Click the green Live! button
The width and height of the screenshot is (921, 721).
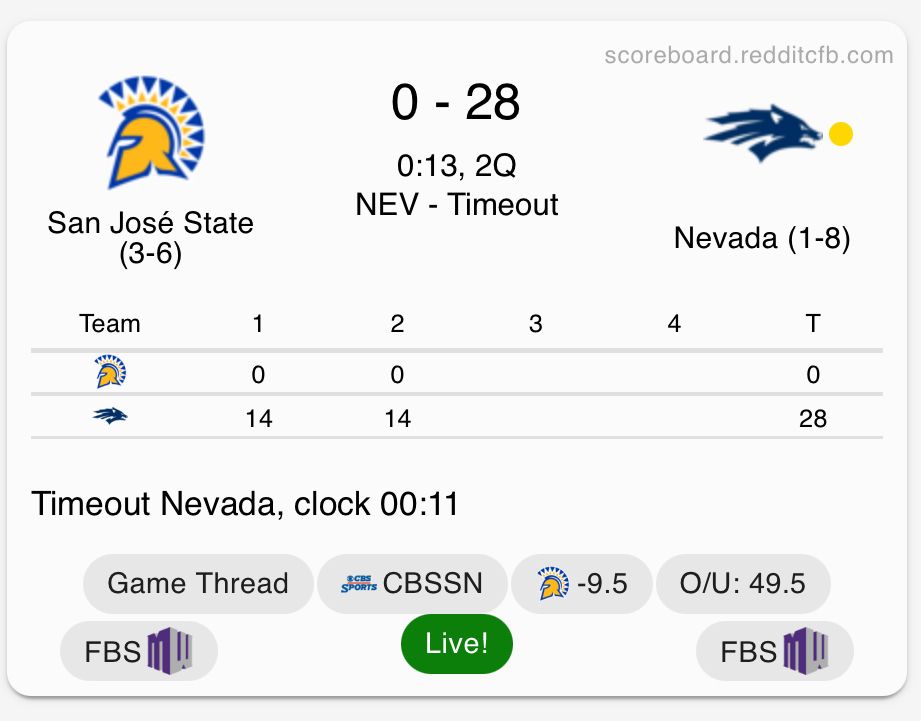pos(457,643)
